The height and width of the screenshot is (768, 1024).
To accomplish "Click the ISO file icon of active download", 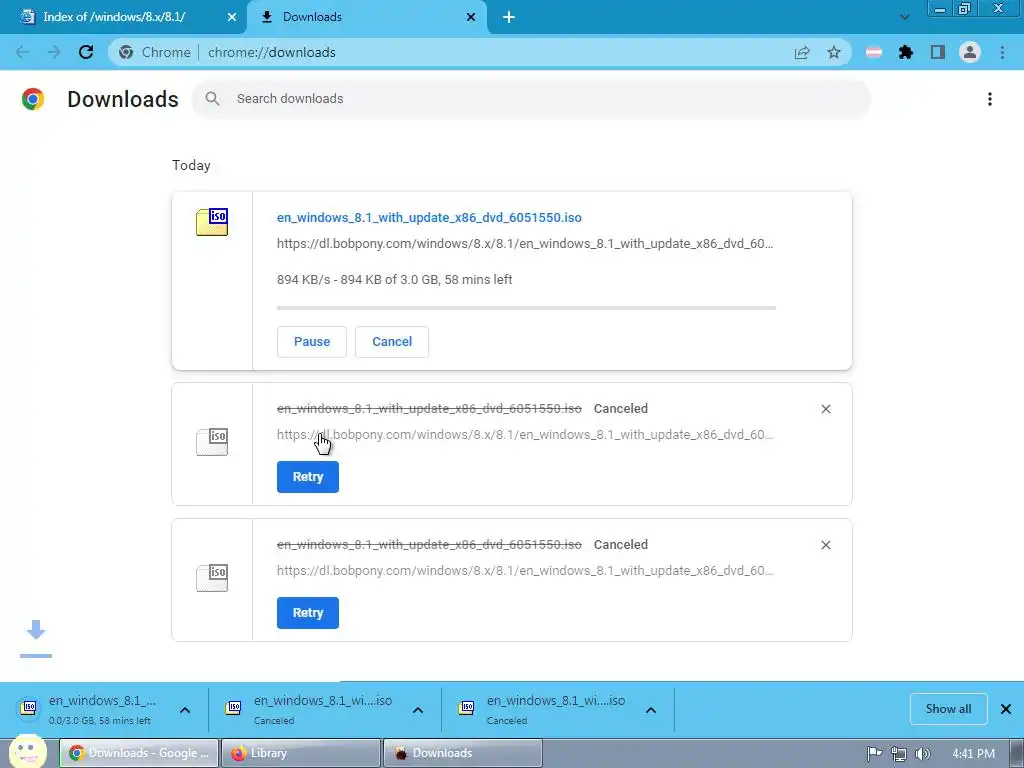I will (212, 222).
